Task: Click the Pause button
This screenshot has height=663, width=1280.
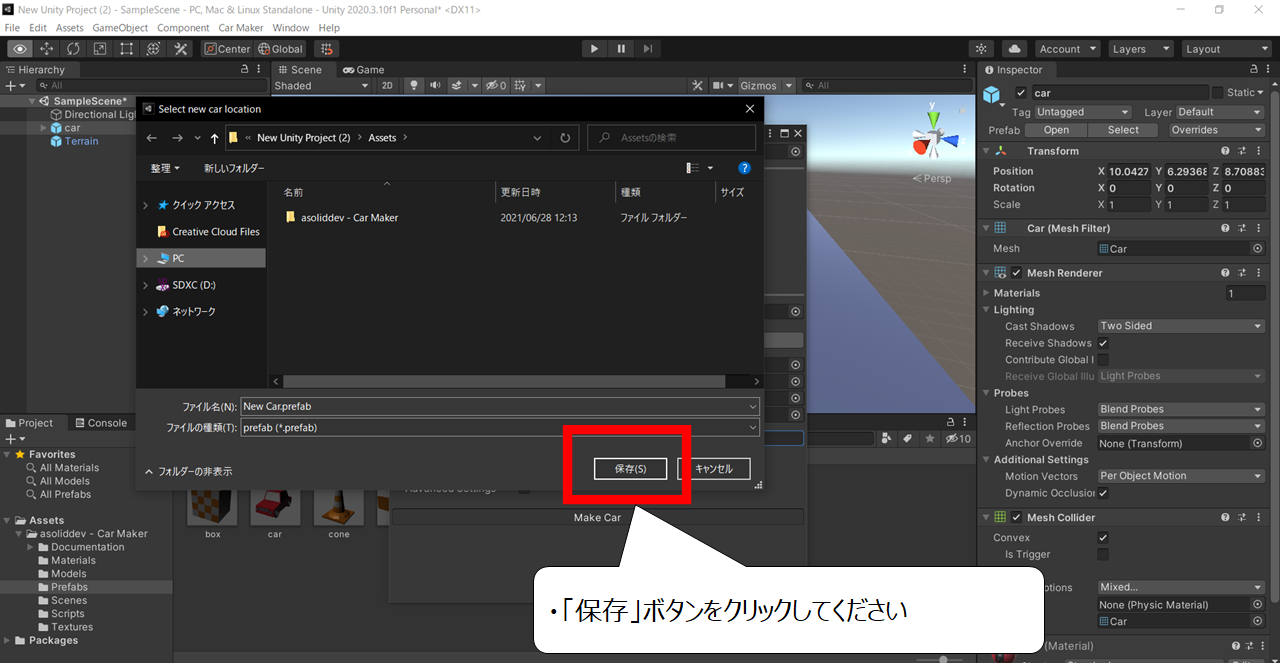Action: 621,48
